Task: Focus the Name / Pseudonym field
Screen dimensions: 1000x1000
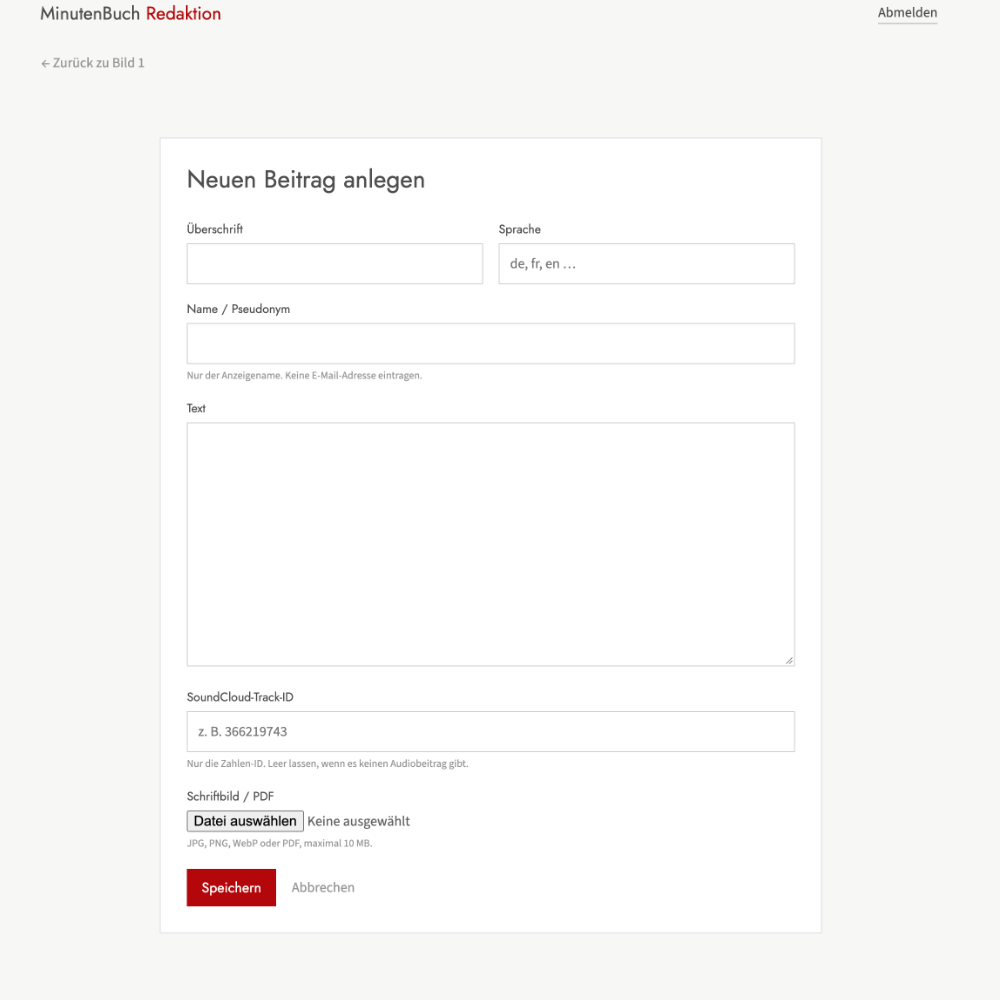Action: pyautogui.click(x=490, y=343)
